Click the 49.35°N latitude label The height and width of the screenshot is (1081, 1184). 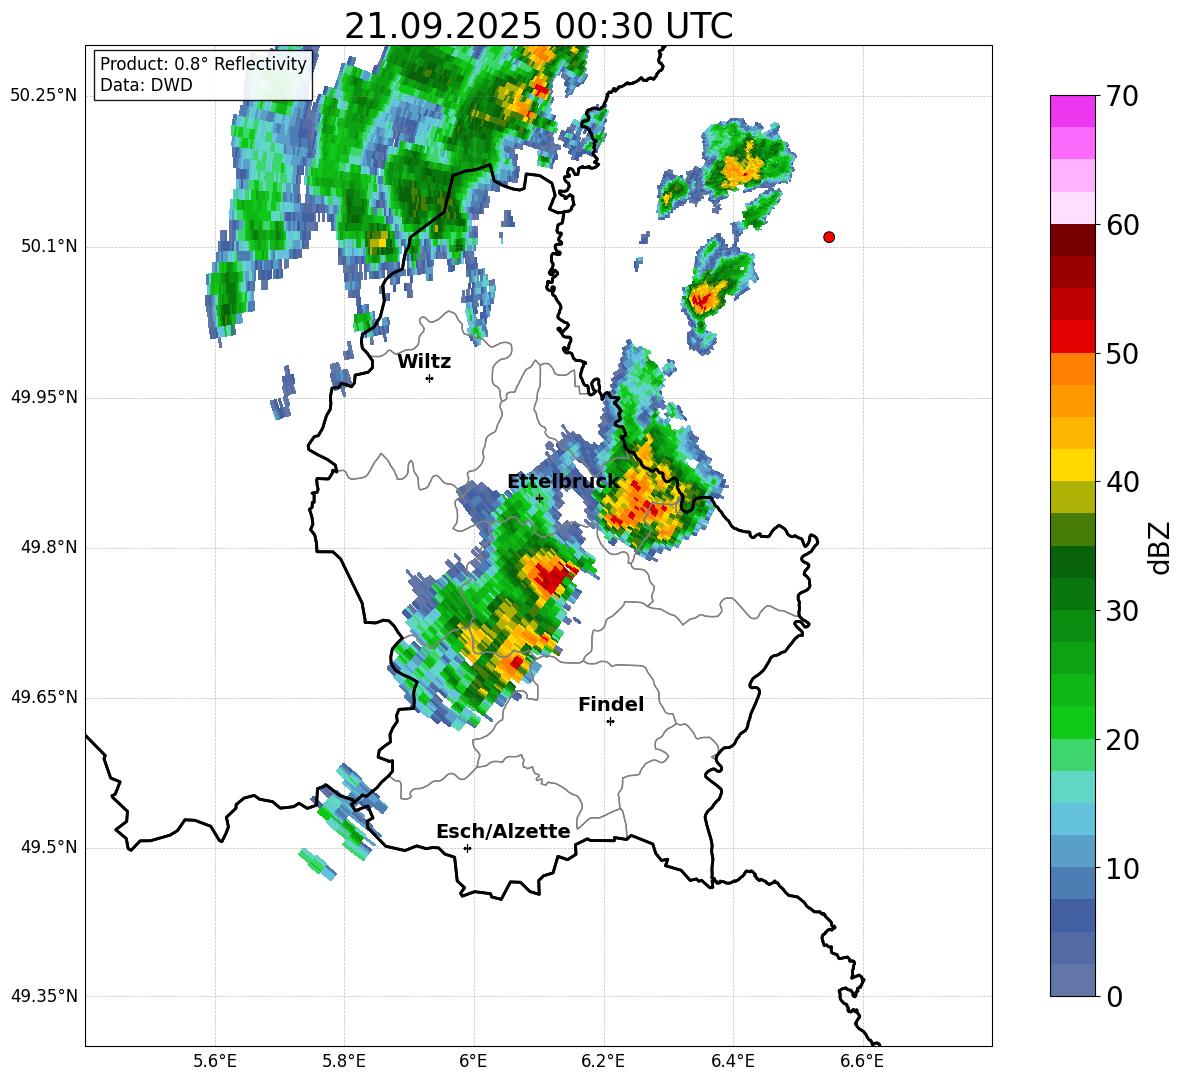(44, 996)
